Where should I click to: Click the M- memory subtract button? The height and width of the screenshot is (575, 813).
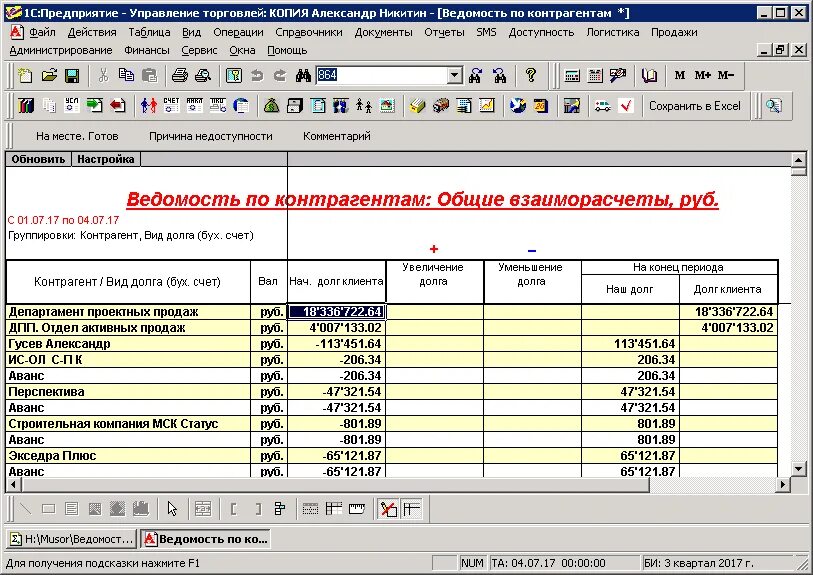pos(726,76)
